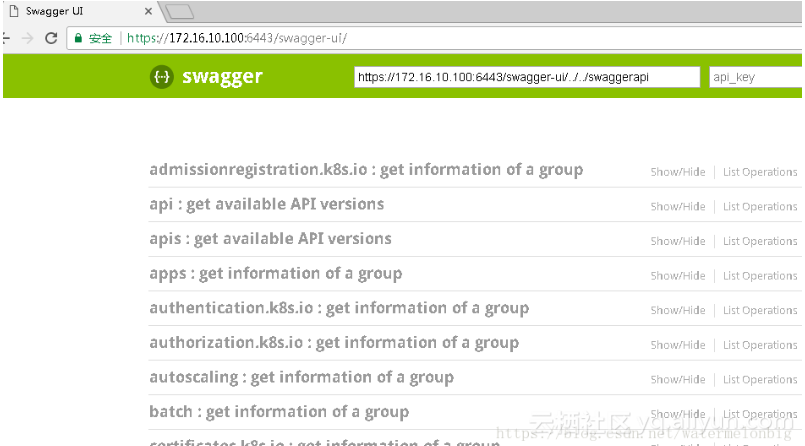The height and width of the screenshot is (446, 805).
Task: Click the api_key input field
Action: tap(755, 77)
